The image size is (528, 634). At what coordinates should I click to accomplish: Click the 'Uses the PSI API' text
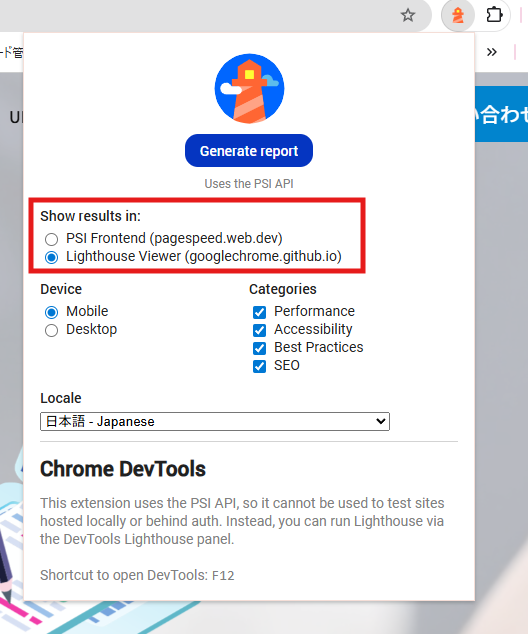click(x=249, y=184)
